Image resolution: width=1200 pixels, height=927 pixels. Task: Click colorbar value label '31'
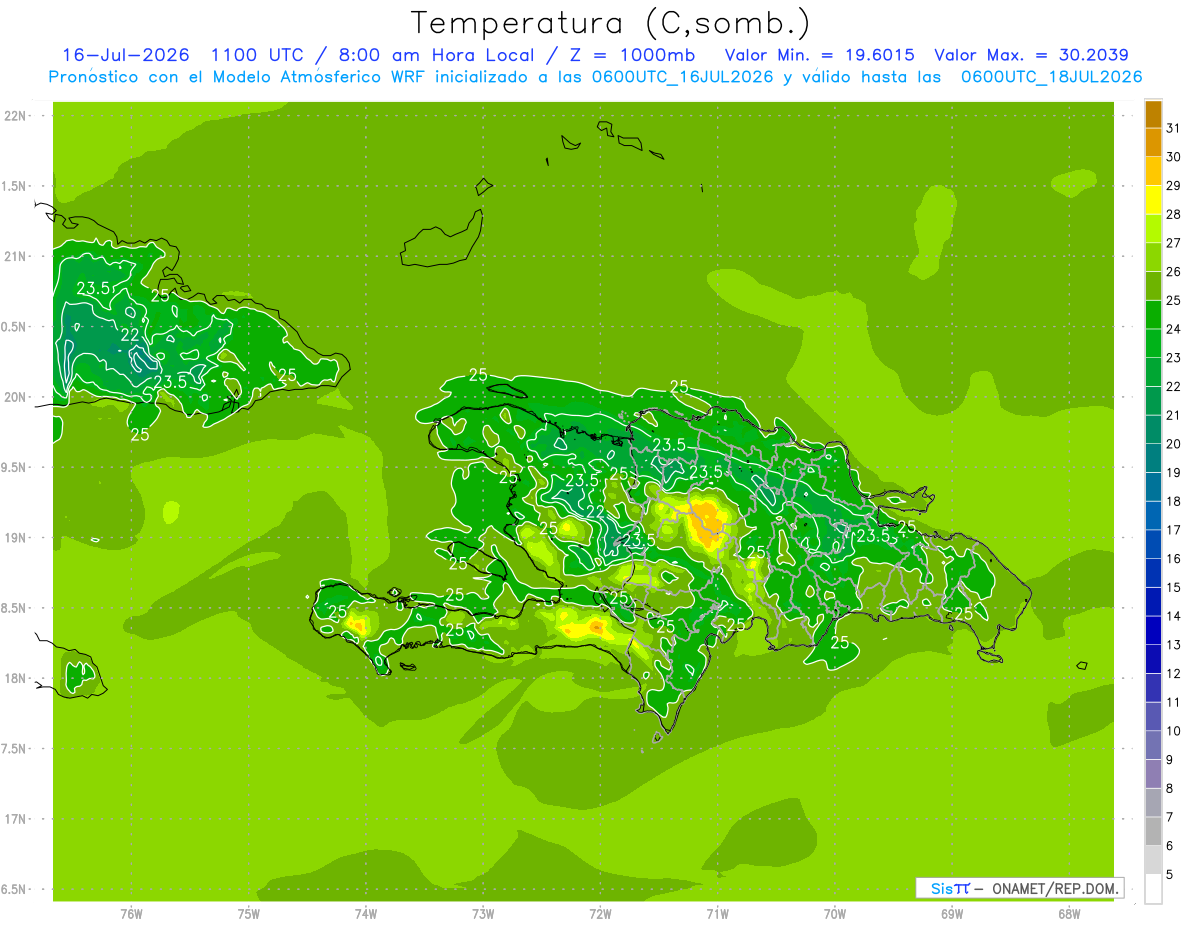(1174, 128)
